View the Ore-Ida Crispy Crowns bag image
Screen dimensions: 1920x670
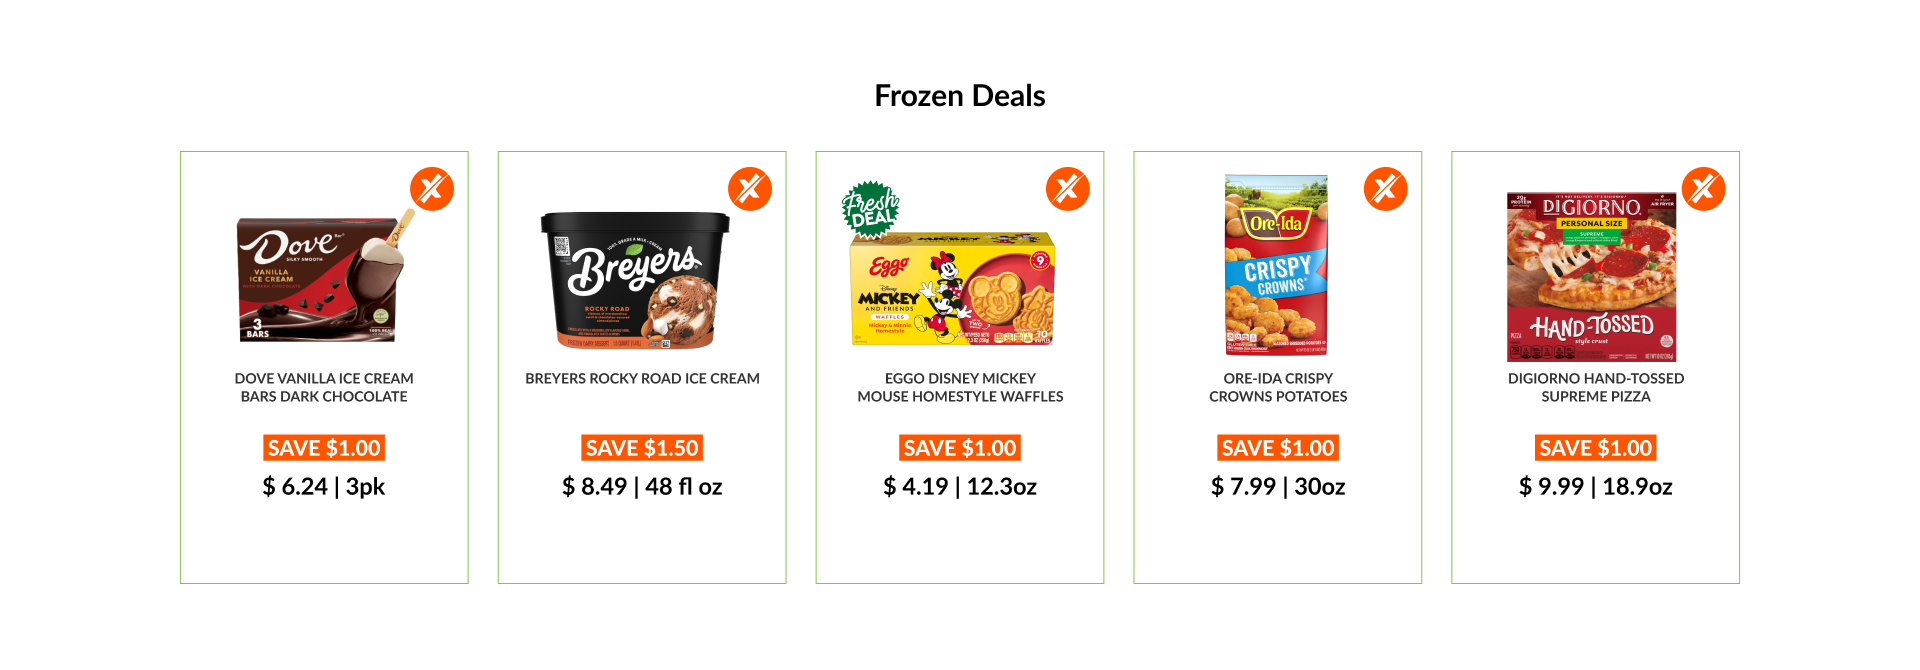(1277, 265)
